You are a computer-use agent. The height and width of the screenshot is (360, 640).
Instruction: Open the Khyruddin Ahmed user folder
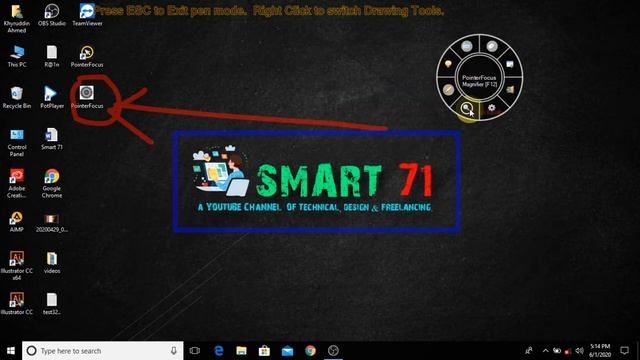point(17,19)
